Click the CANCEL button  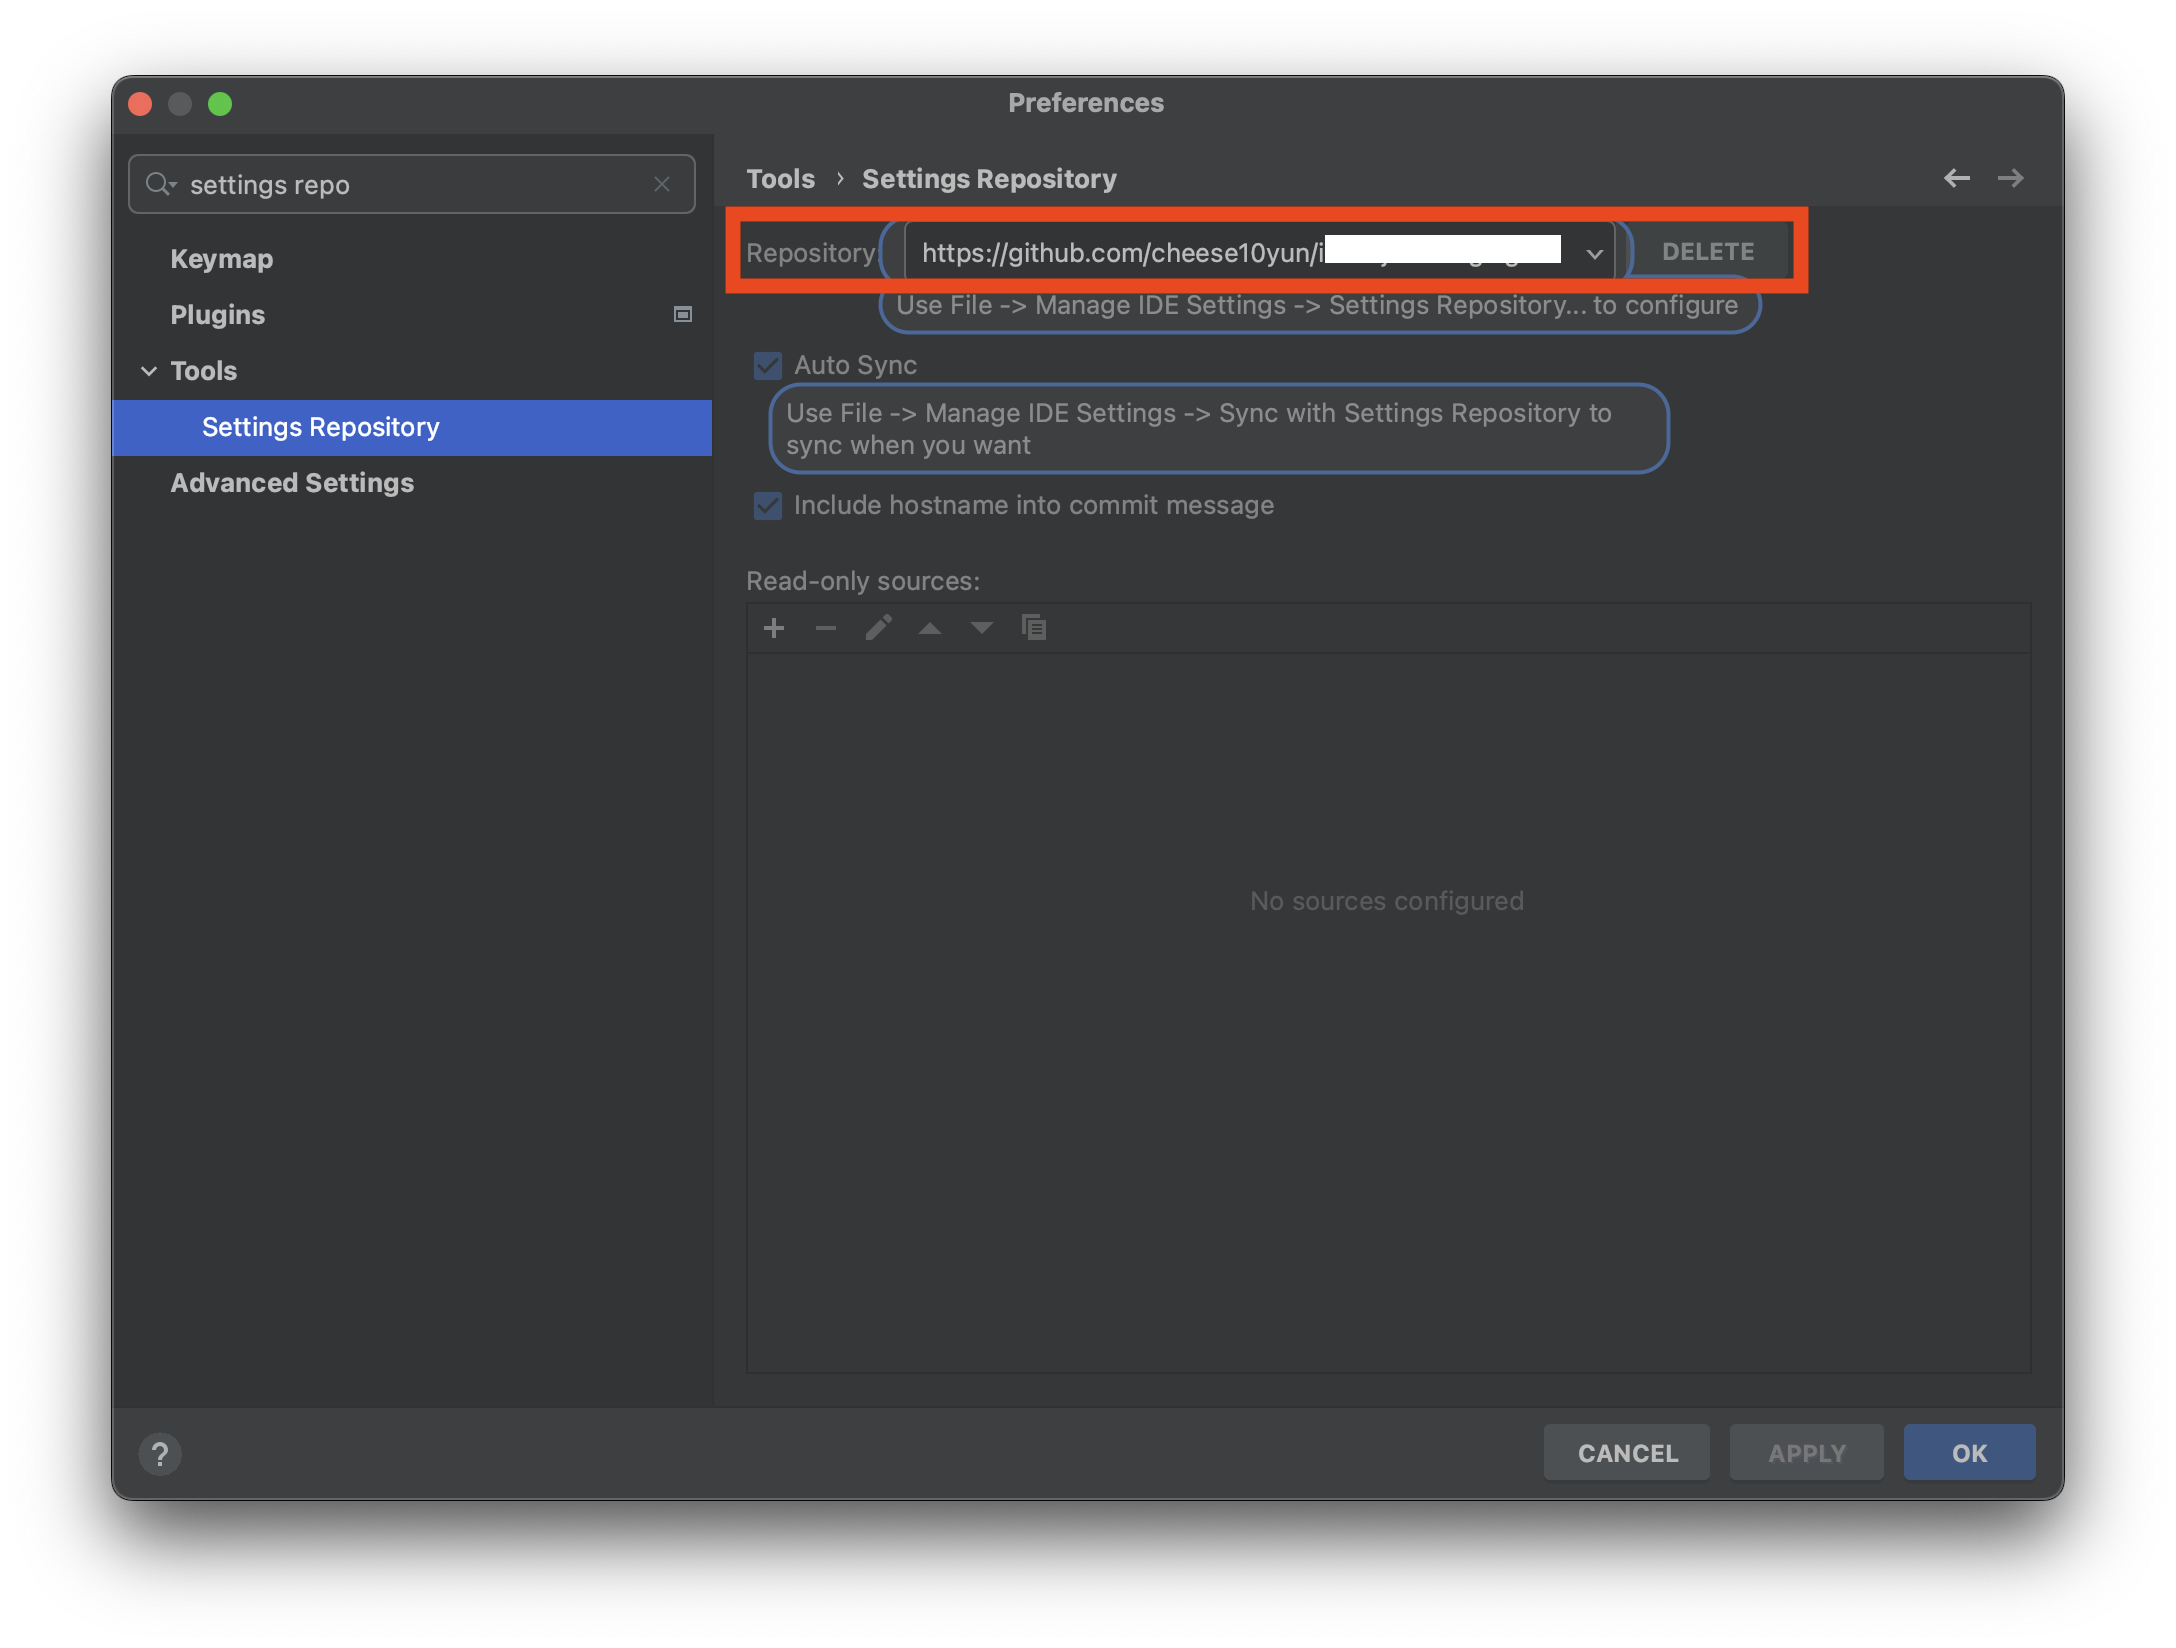[x=1627, y=1453]
